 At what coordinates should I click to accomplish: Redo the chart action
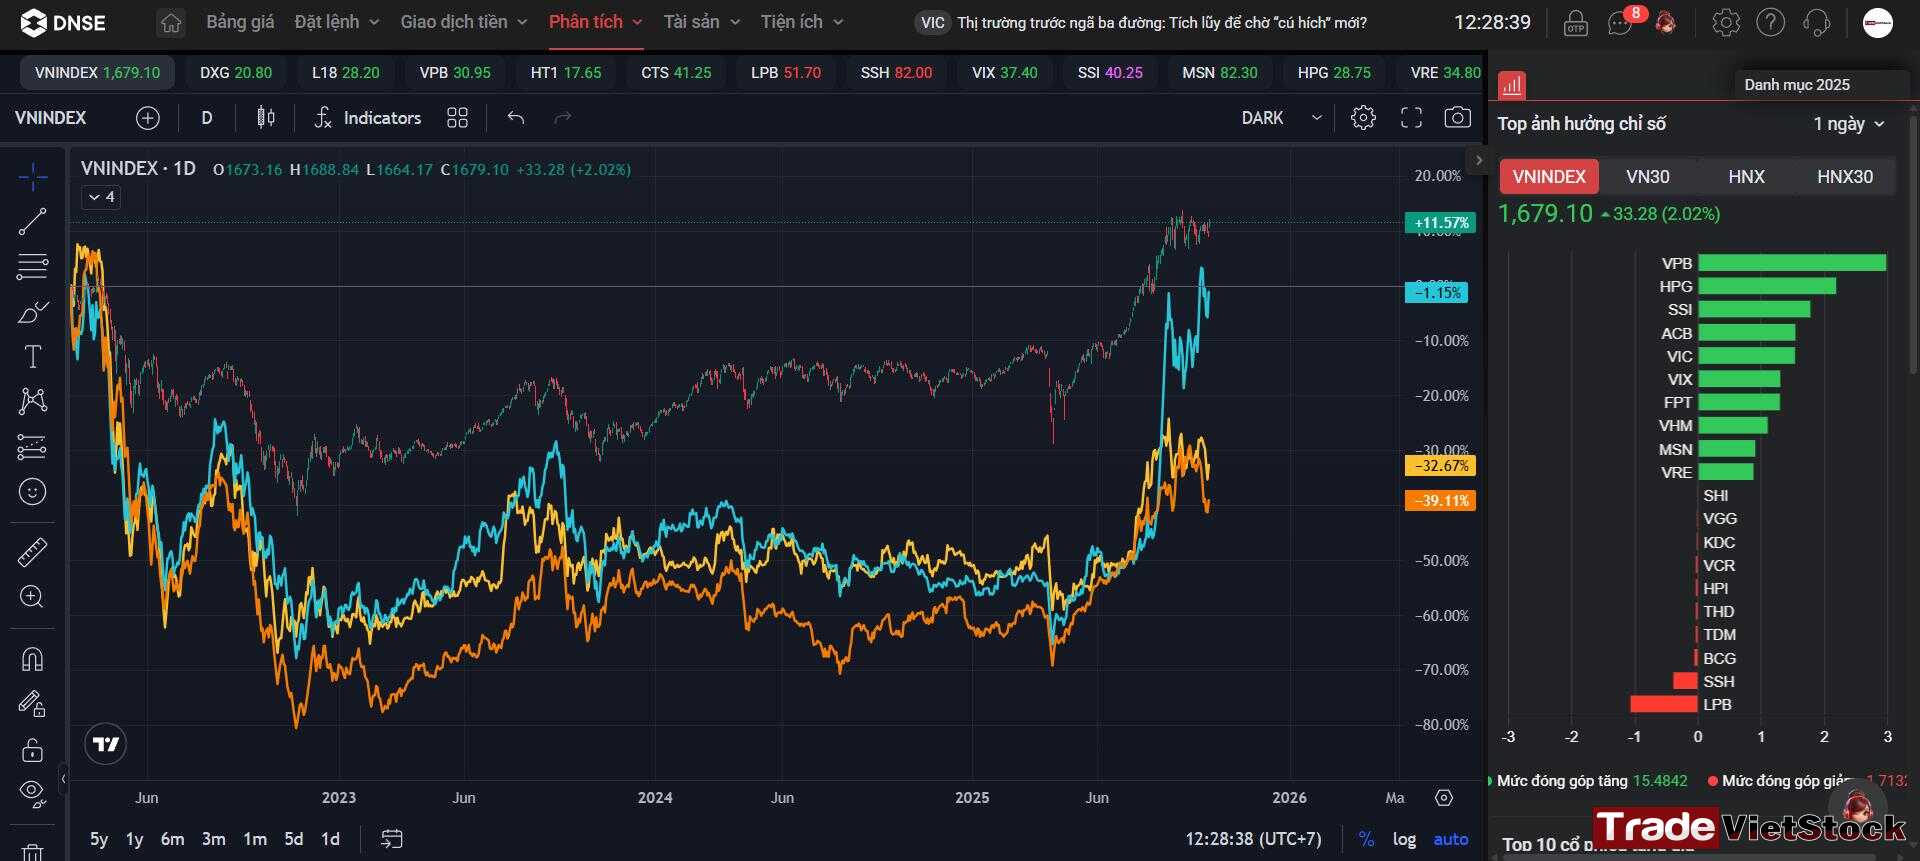(x=563, y=118)
